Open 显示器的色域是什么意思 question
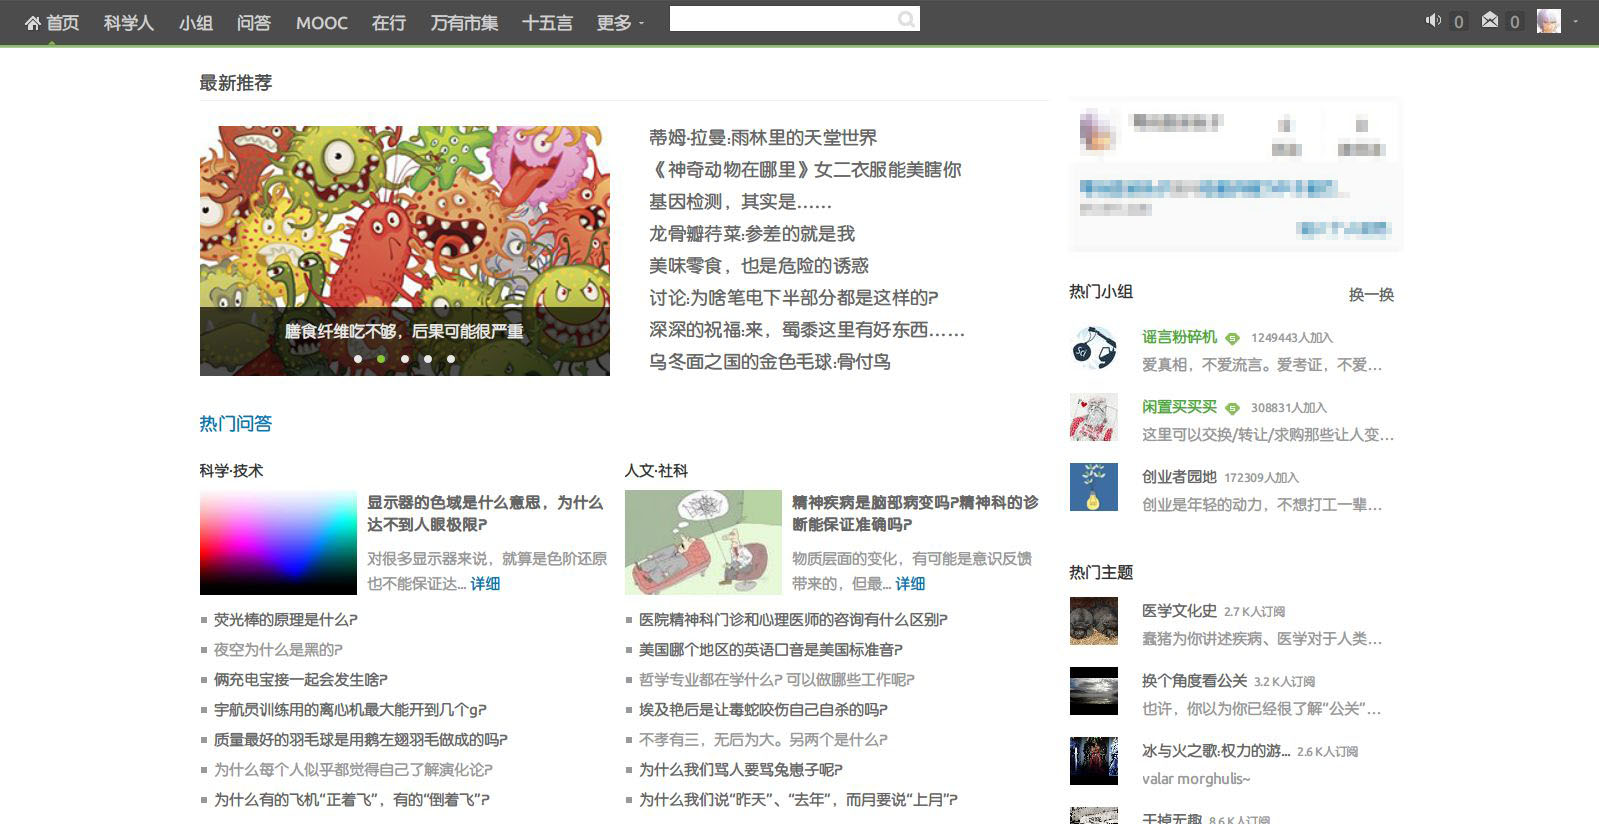The height and width of the screenshot is (824, 1599). coord(485,513)
